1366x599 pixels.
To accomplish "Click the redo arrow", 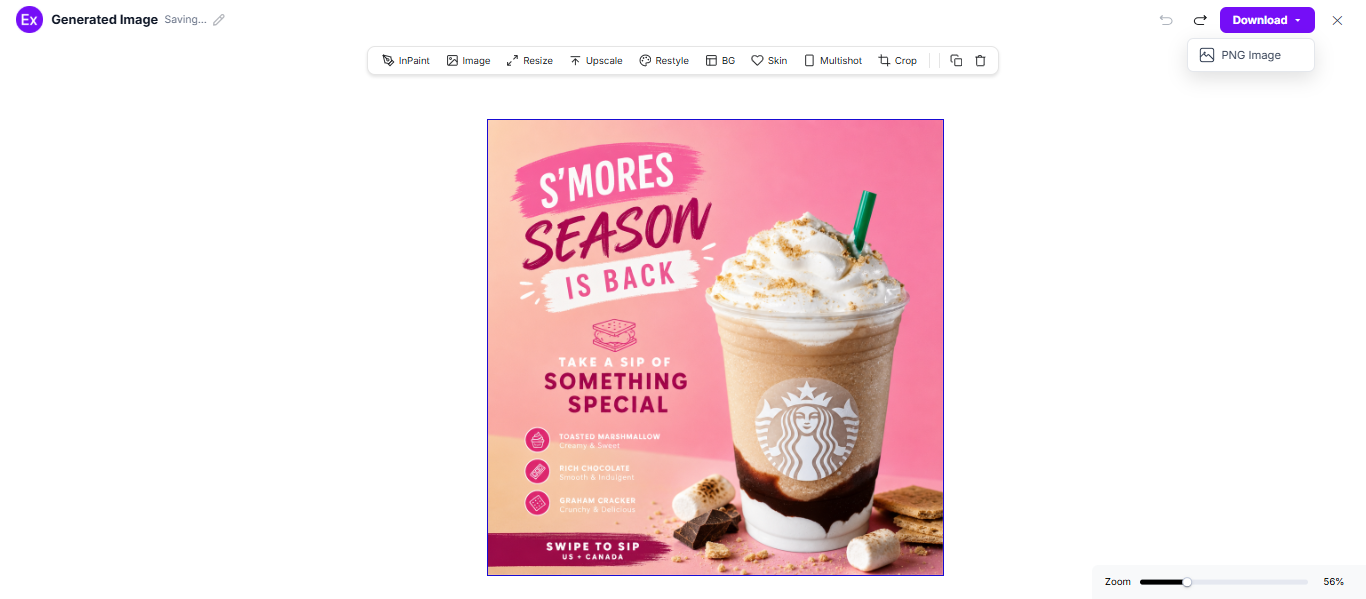I will tap(1200, 20).
